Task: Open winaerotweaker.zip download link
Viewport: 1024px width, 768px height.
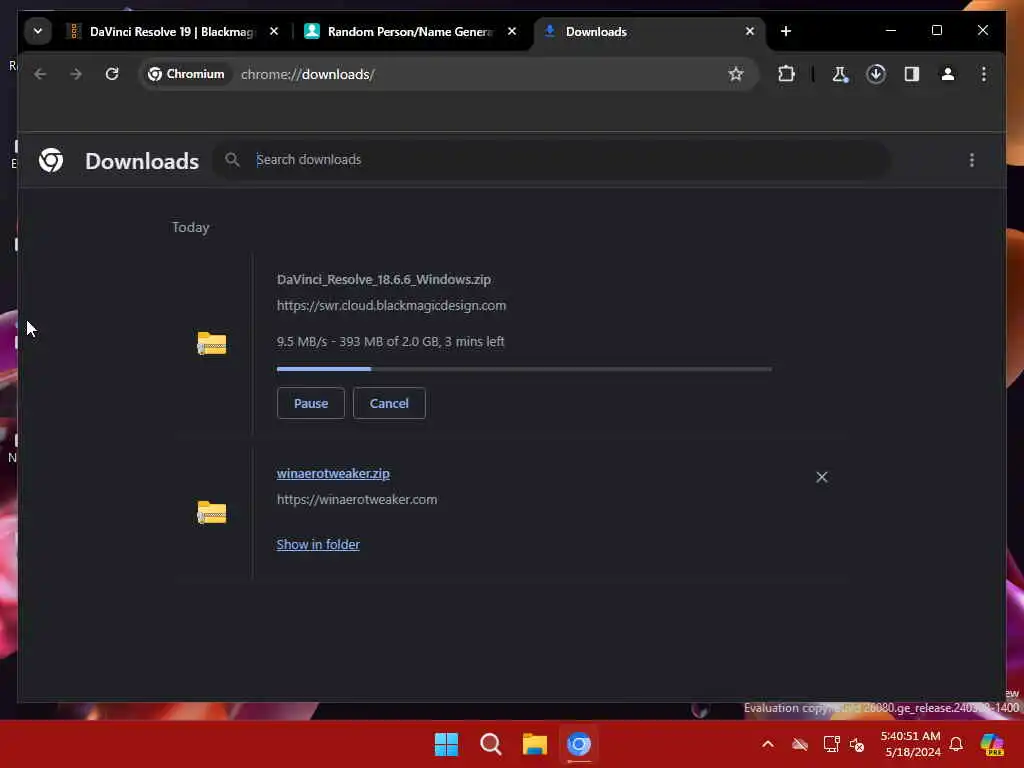Action: pyautogui.click(x=333, y=473)
